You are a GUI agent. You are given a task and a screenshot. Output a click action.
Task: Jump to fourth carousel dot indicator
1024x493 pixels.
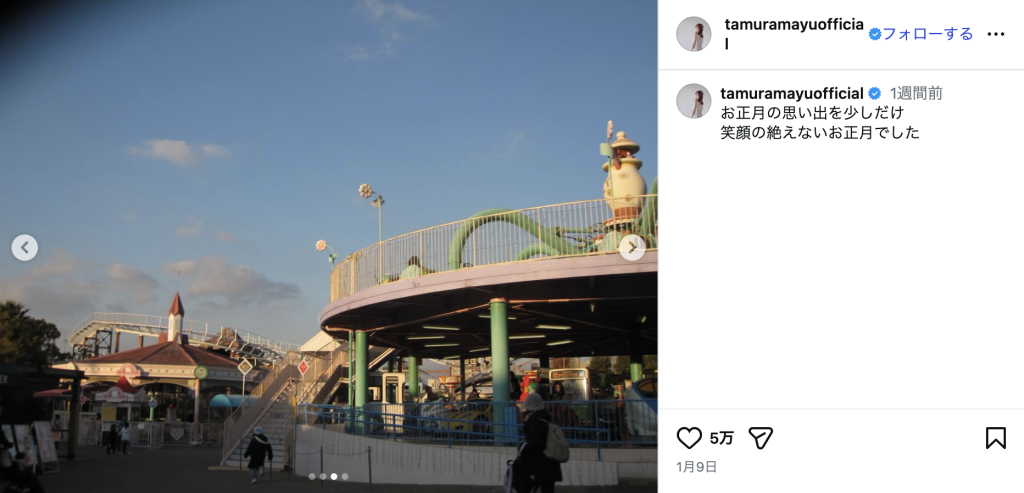345,477
